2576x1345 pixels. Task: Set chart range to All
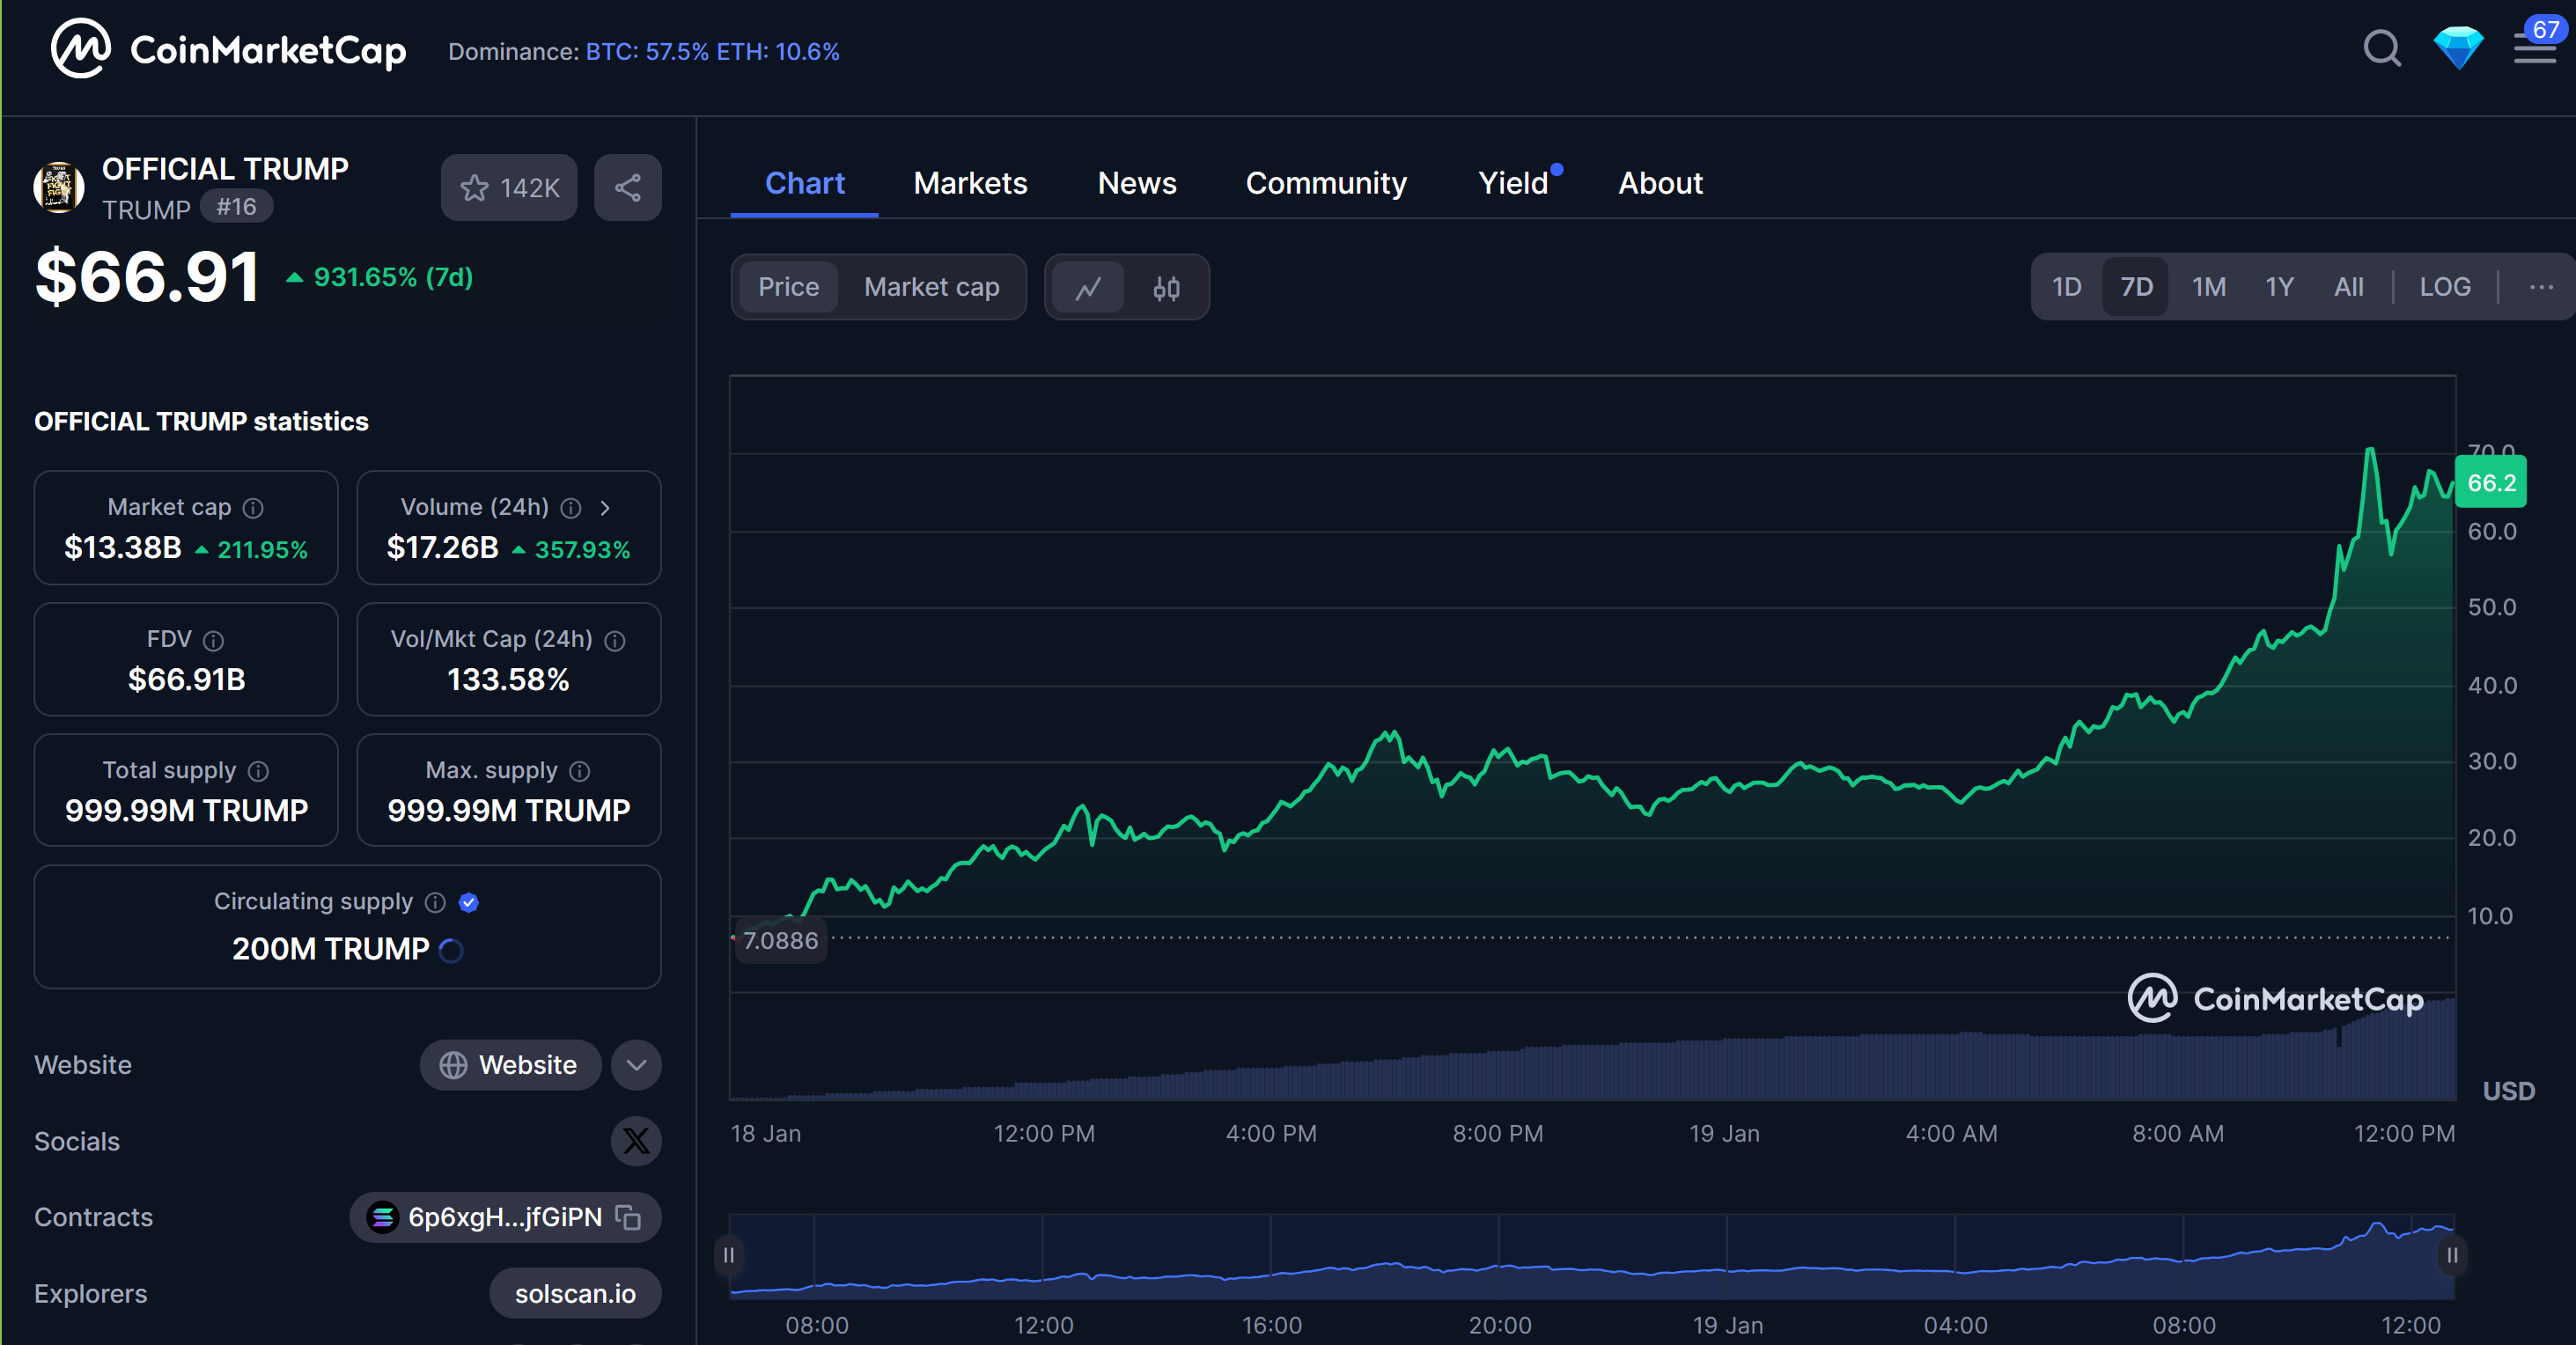coord(2348,287)
